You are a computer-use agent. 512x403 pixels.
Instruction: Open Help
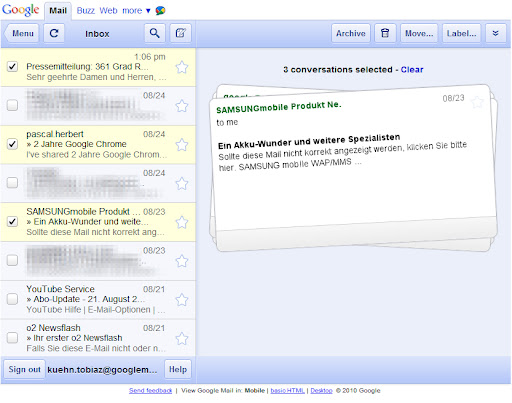[x=178, y=369]
